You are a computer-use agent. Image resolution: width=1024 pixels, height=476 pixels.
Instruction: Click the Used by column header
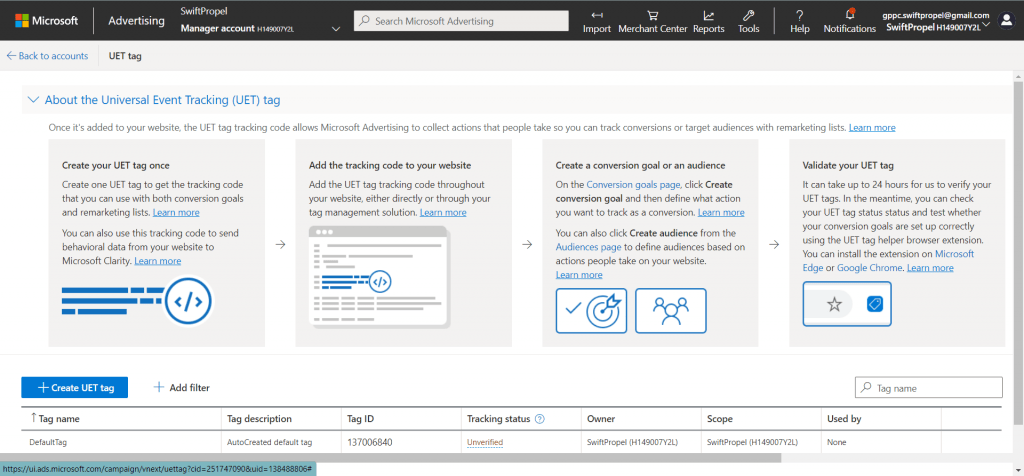pos(844,419)
